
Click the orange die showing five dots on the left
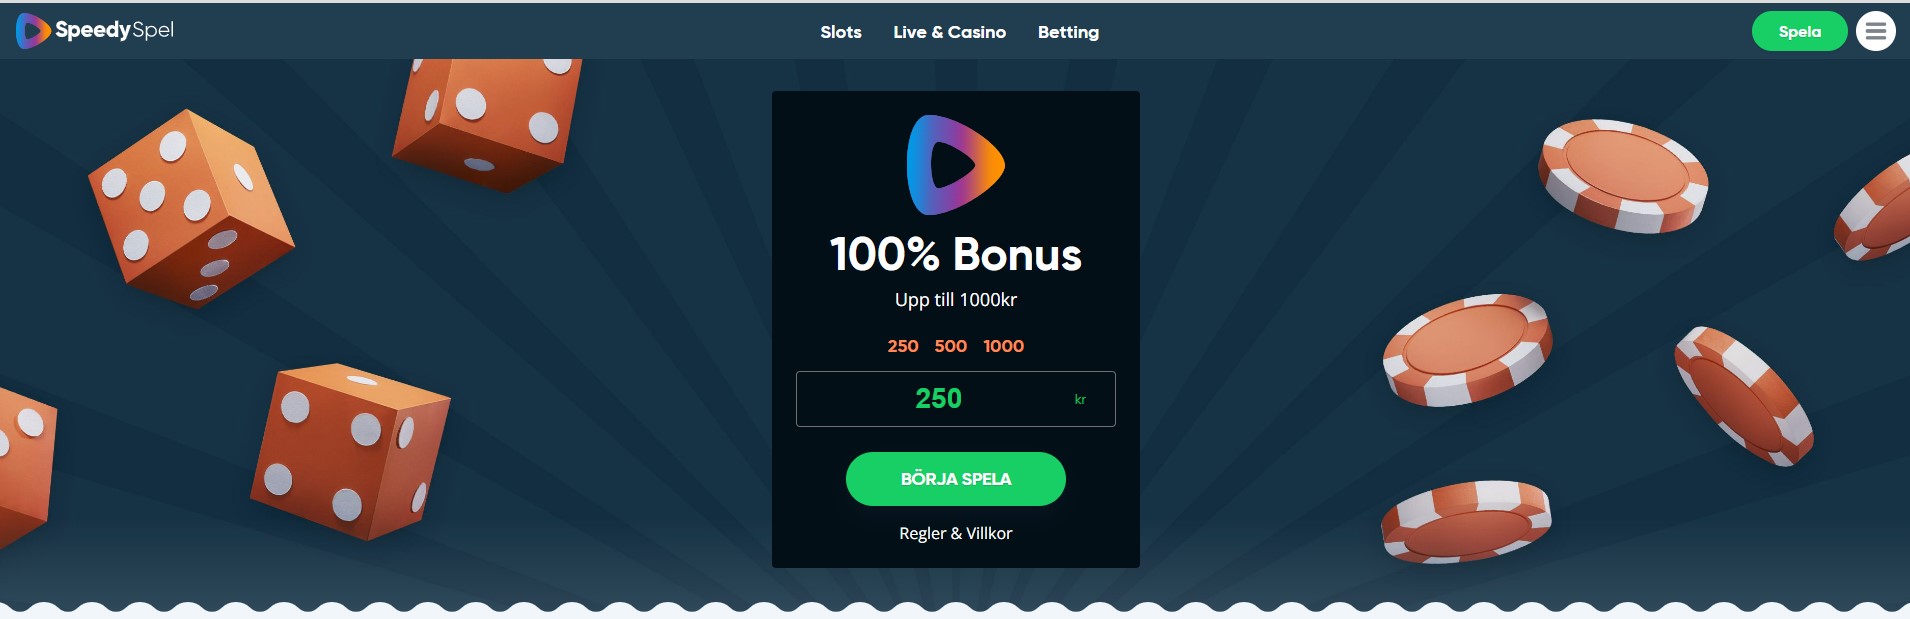click(191, 208)
